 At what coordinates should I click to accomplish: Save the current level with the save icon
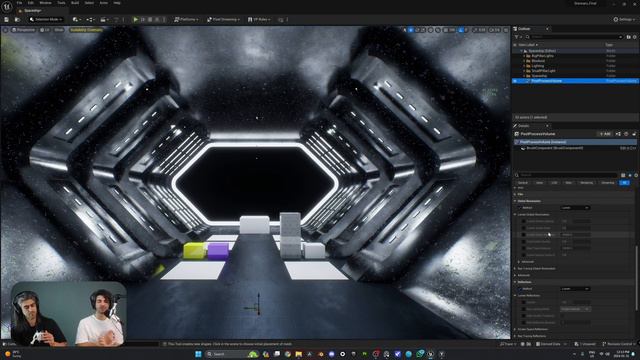(7, 20)
